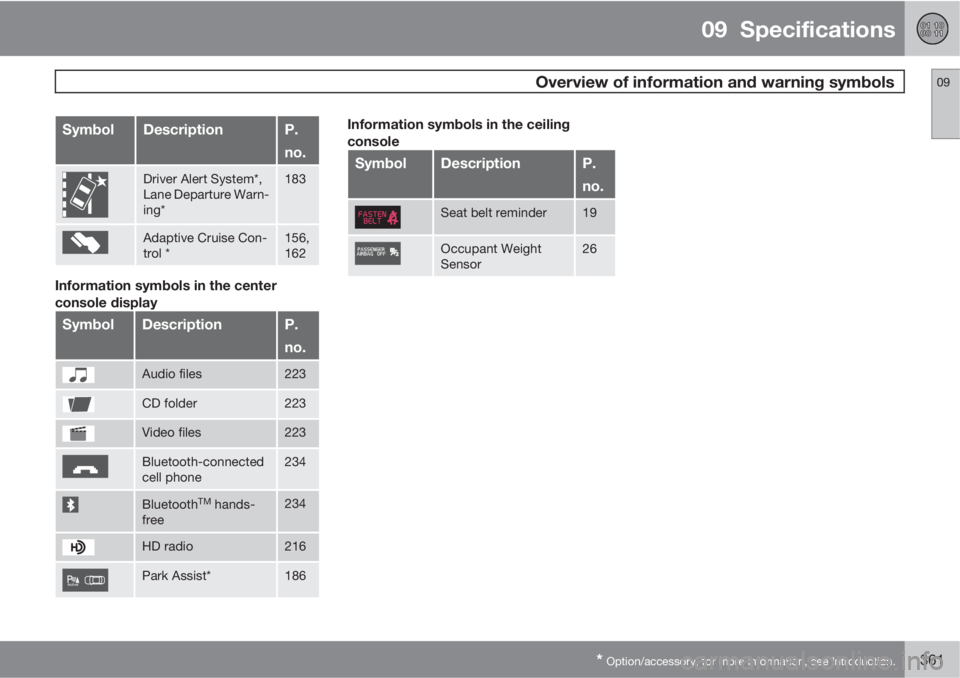Select the red Fasten Belt reminder icon
Viewport: 960px width, 678px height.
378,217
